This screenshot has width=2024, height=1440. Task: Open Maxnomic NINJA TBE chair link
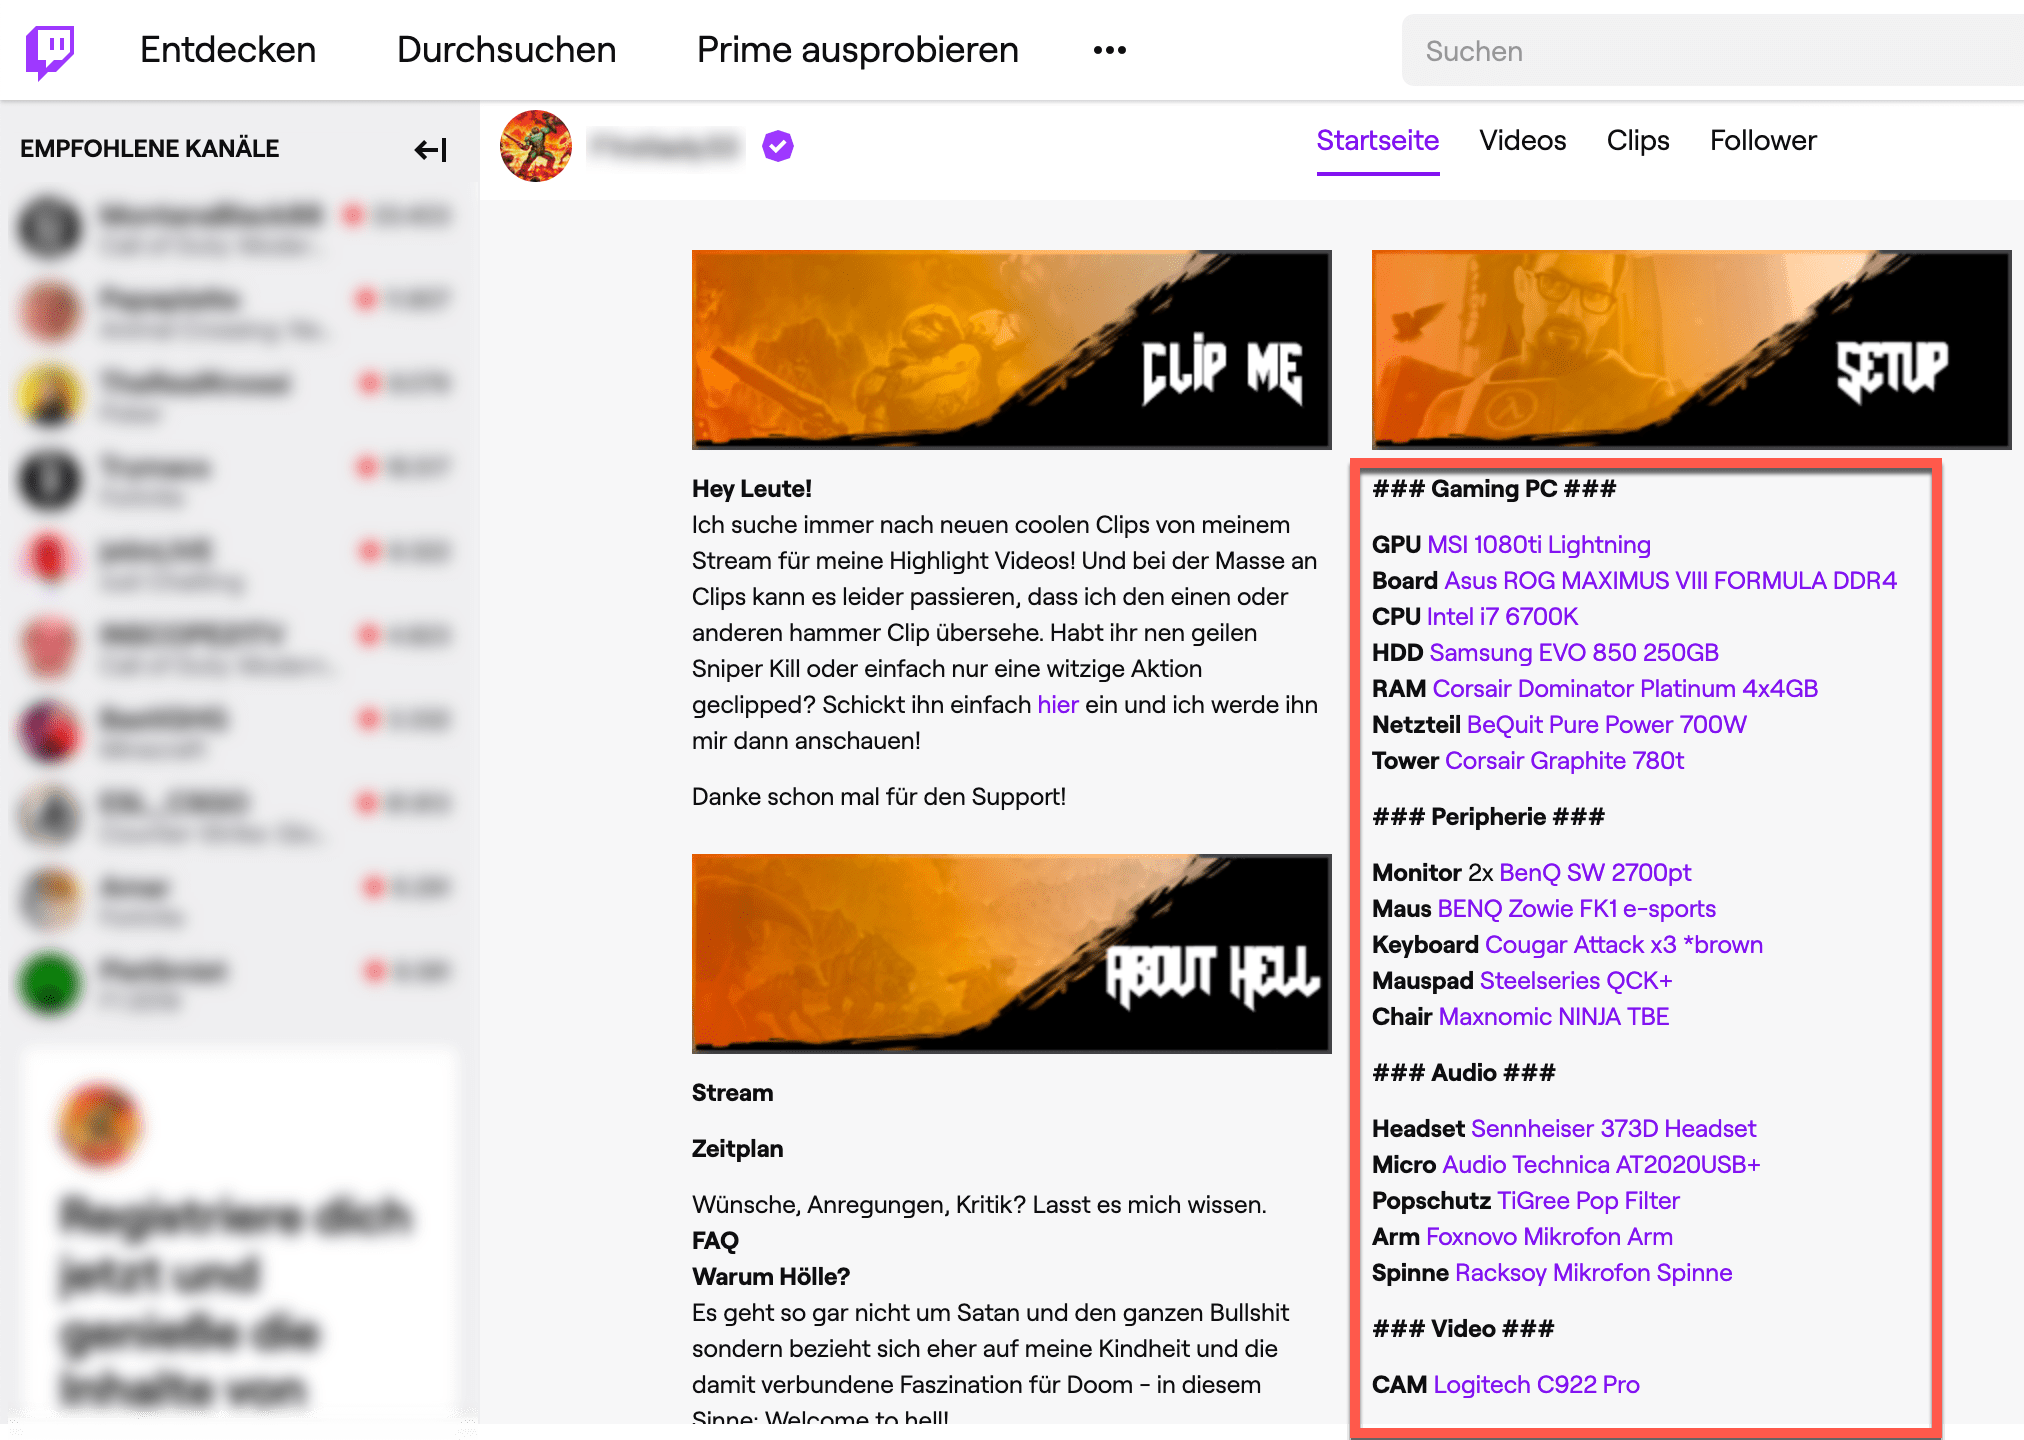pyautogui.click(x=1554, y=1017)
